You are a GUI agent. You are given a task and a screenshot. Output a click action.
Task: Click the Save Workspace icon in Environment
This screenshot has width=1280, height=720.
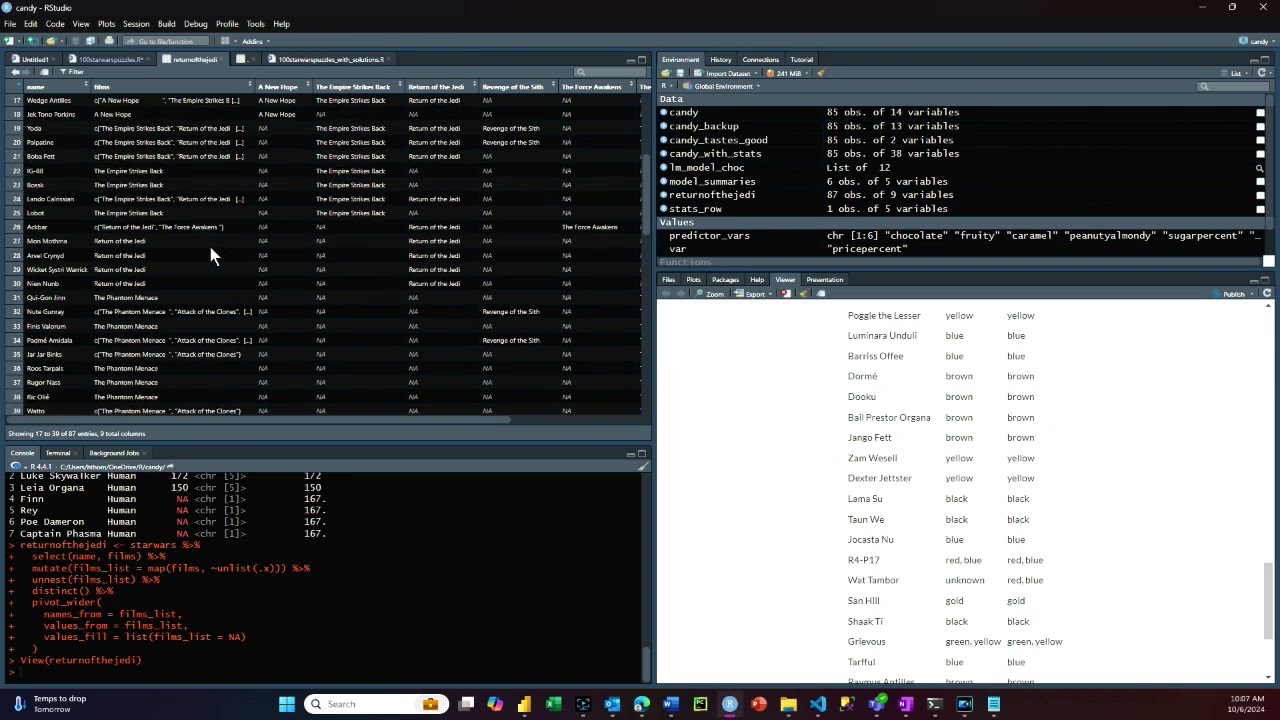(680, 73)
